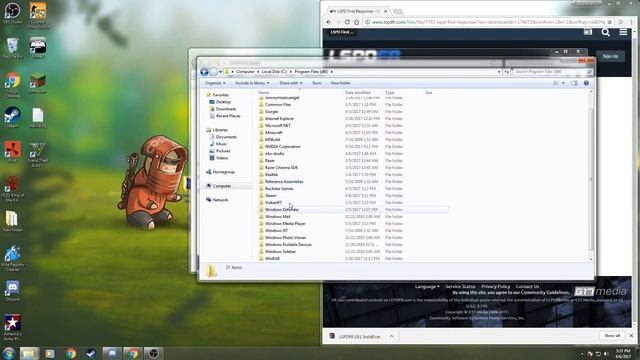Select Downloads under Favorites
This screenshot has width=640, height=360.
coord(226,109)
